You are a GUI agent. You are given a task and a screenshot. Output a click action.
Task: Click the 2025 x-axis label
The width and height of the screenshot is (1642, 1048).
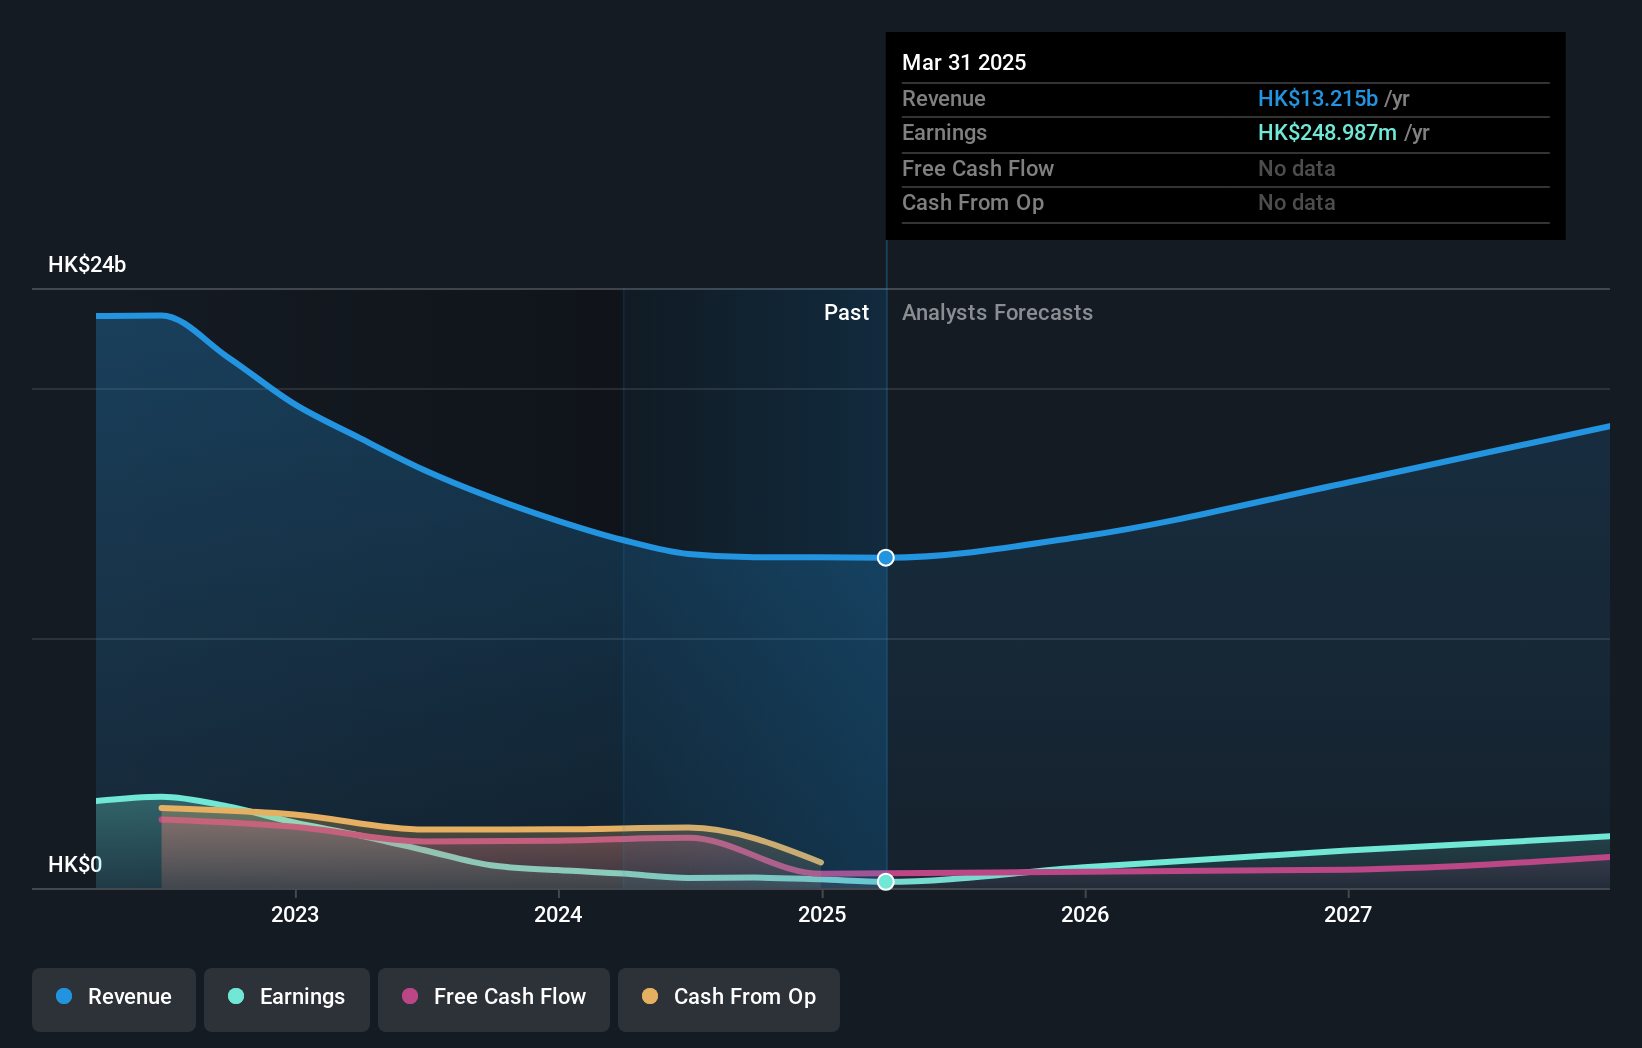coord(822,914)
